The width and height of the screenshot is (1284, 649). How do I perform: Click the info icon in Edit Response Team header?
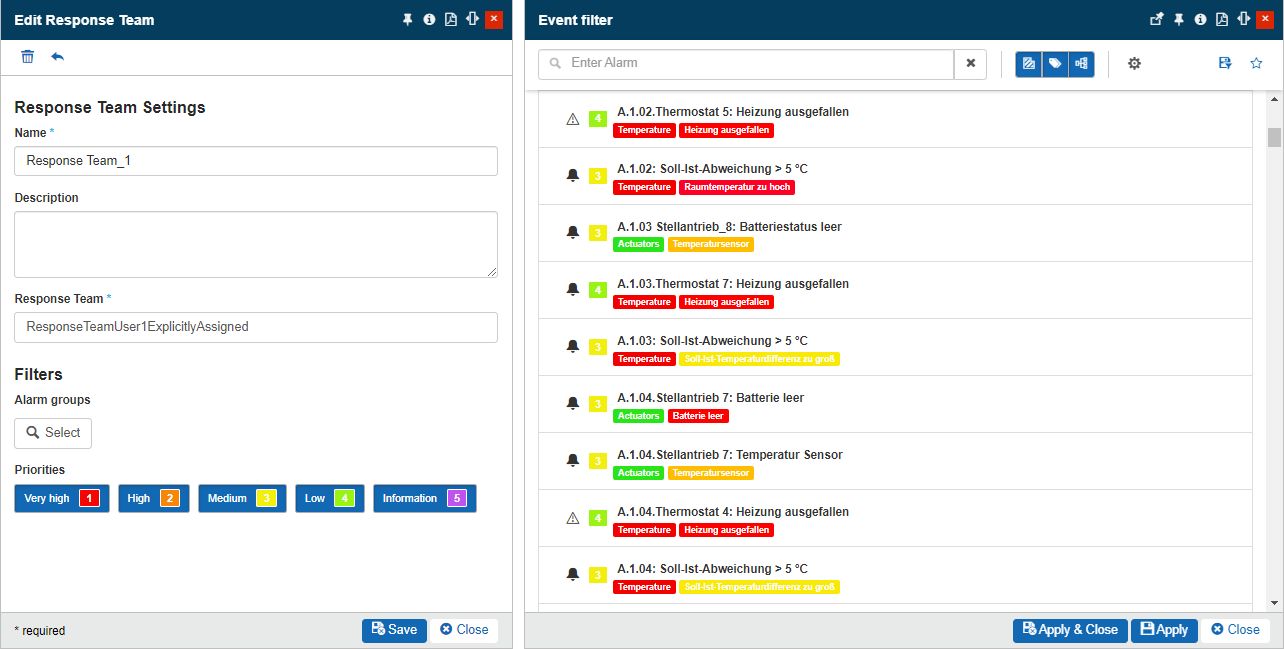point(429,20)
